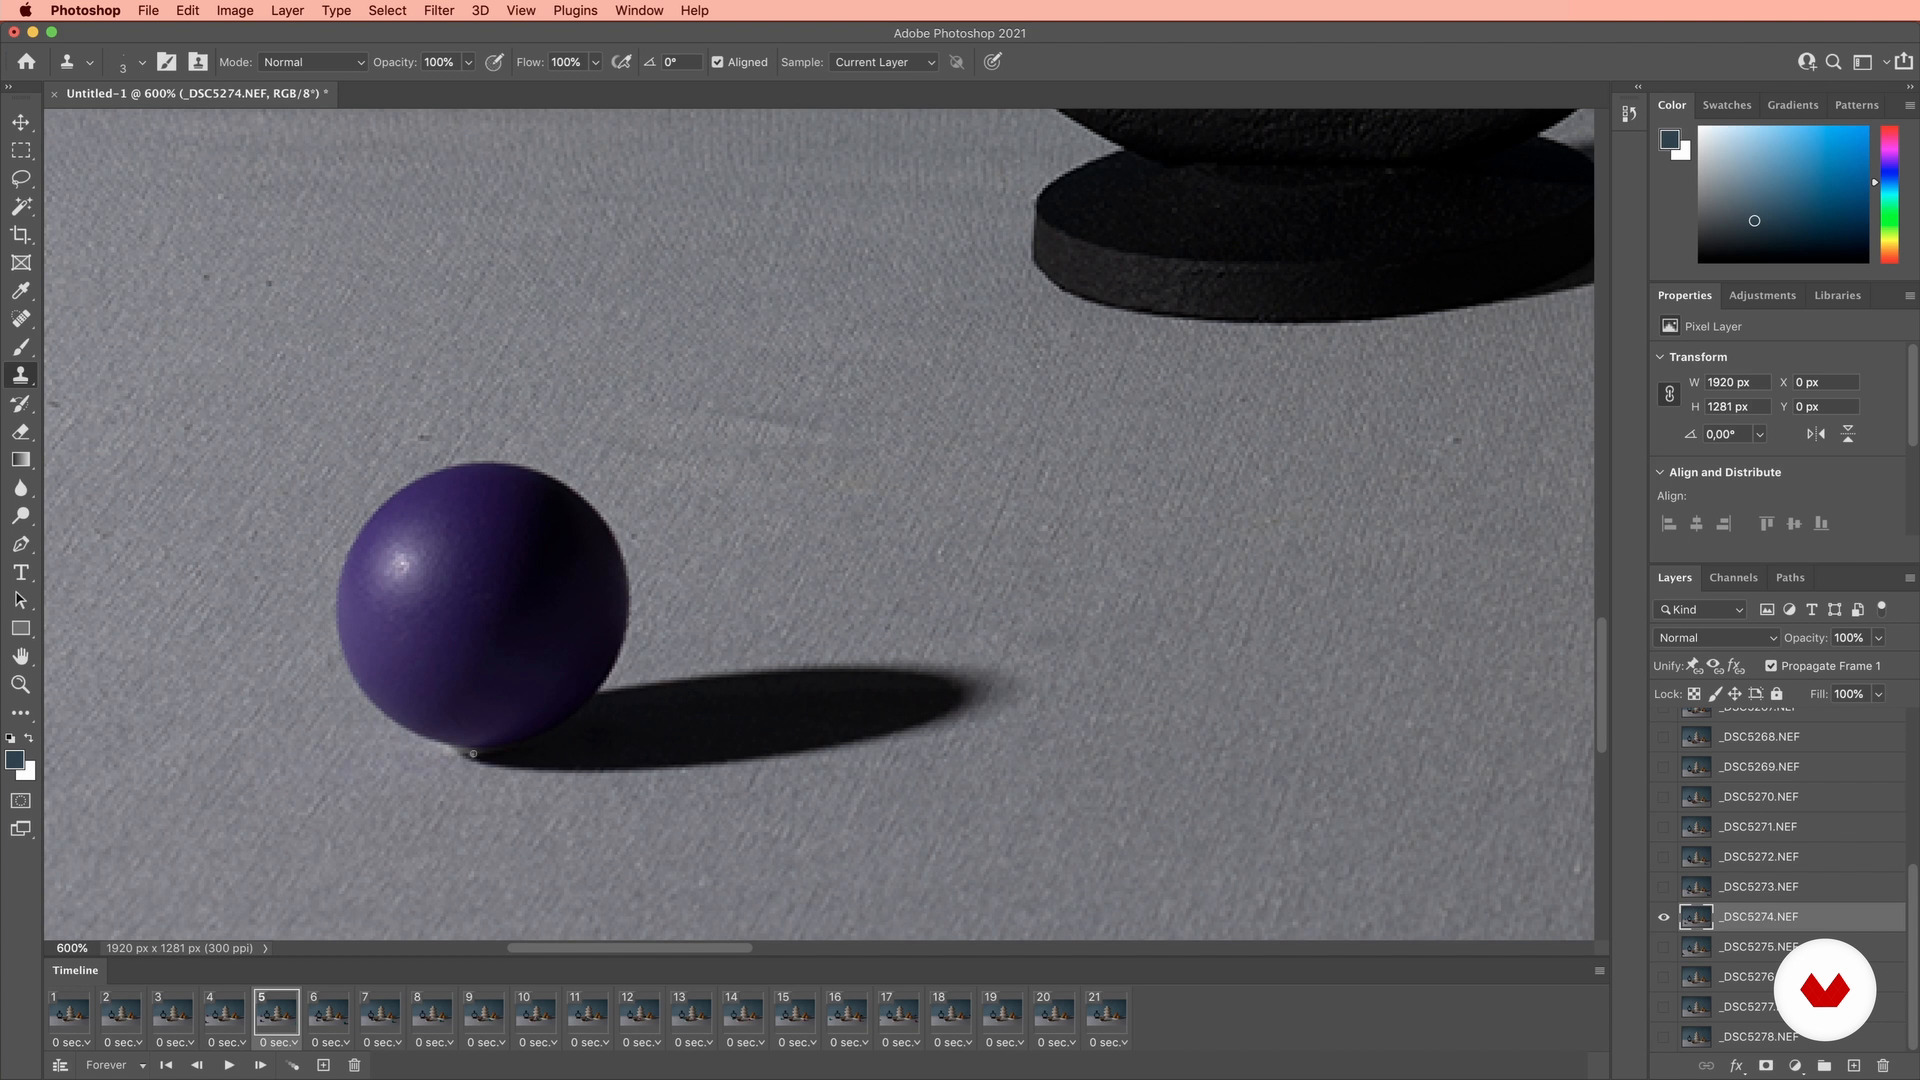This screenshot has height=1080, width=1920.
Task: Select the History Brush tool
Action: 21,404
